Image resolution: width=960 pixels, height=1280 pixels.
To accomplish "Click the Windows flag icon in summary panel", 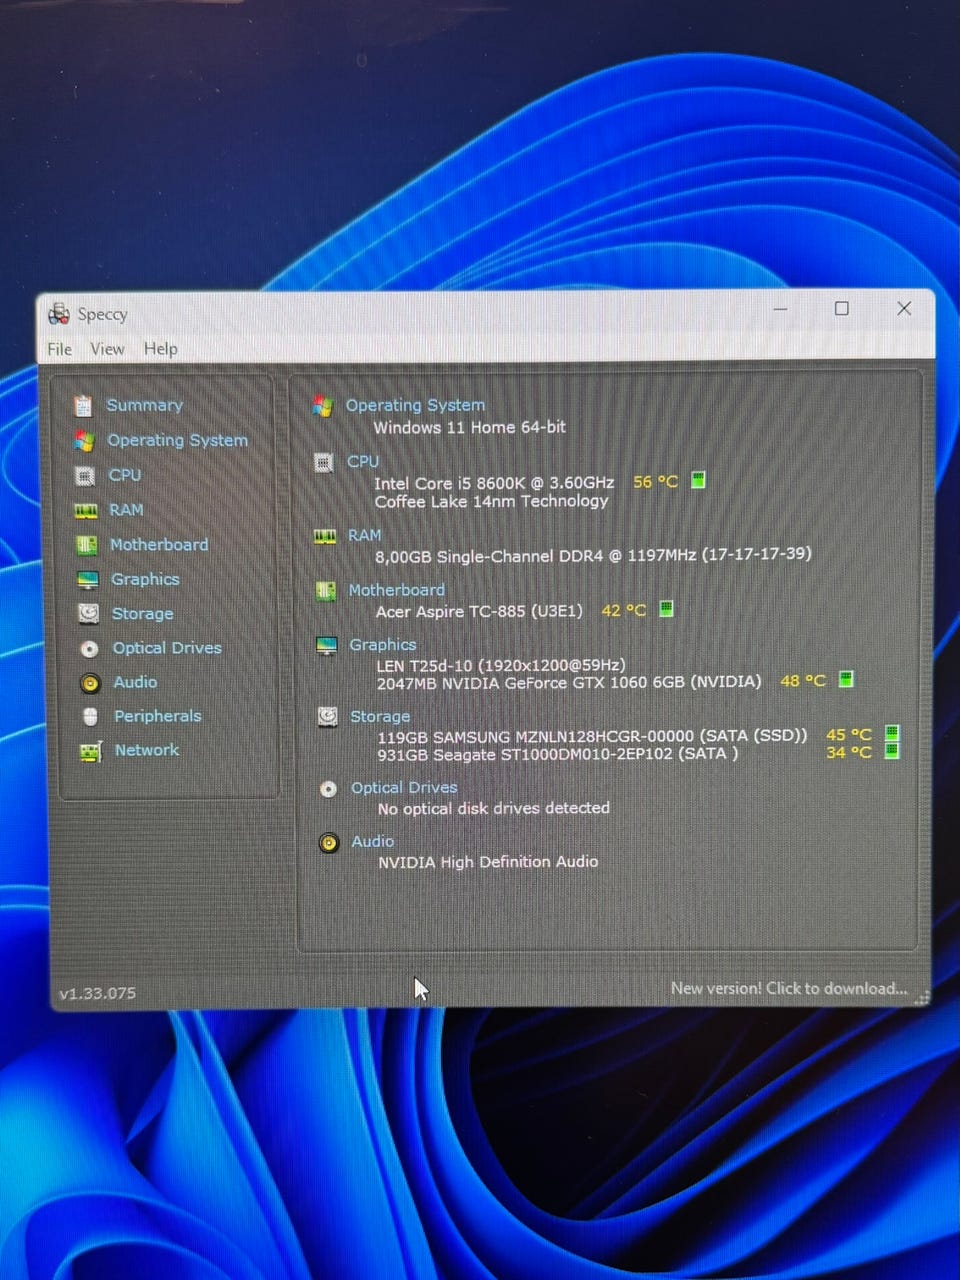I will pos(322,406).
